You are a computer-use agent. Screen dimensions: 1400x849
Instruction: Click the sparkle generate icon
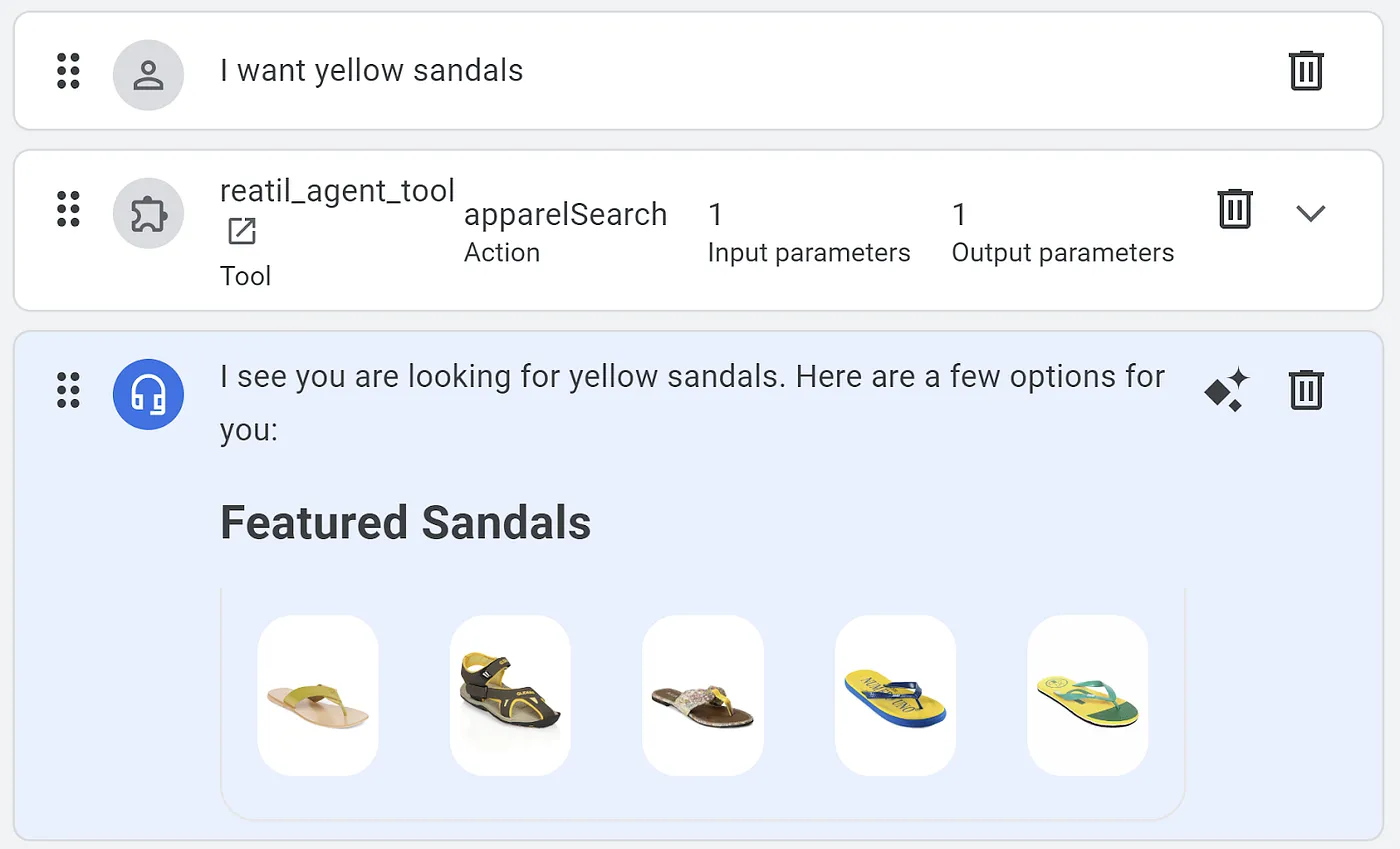[x=1226, y=389]
